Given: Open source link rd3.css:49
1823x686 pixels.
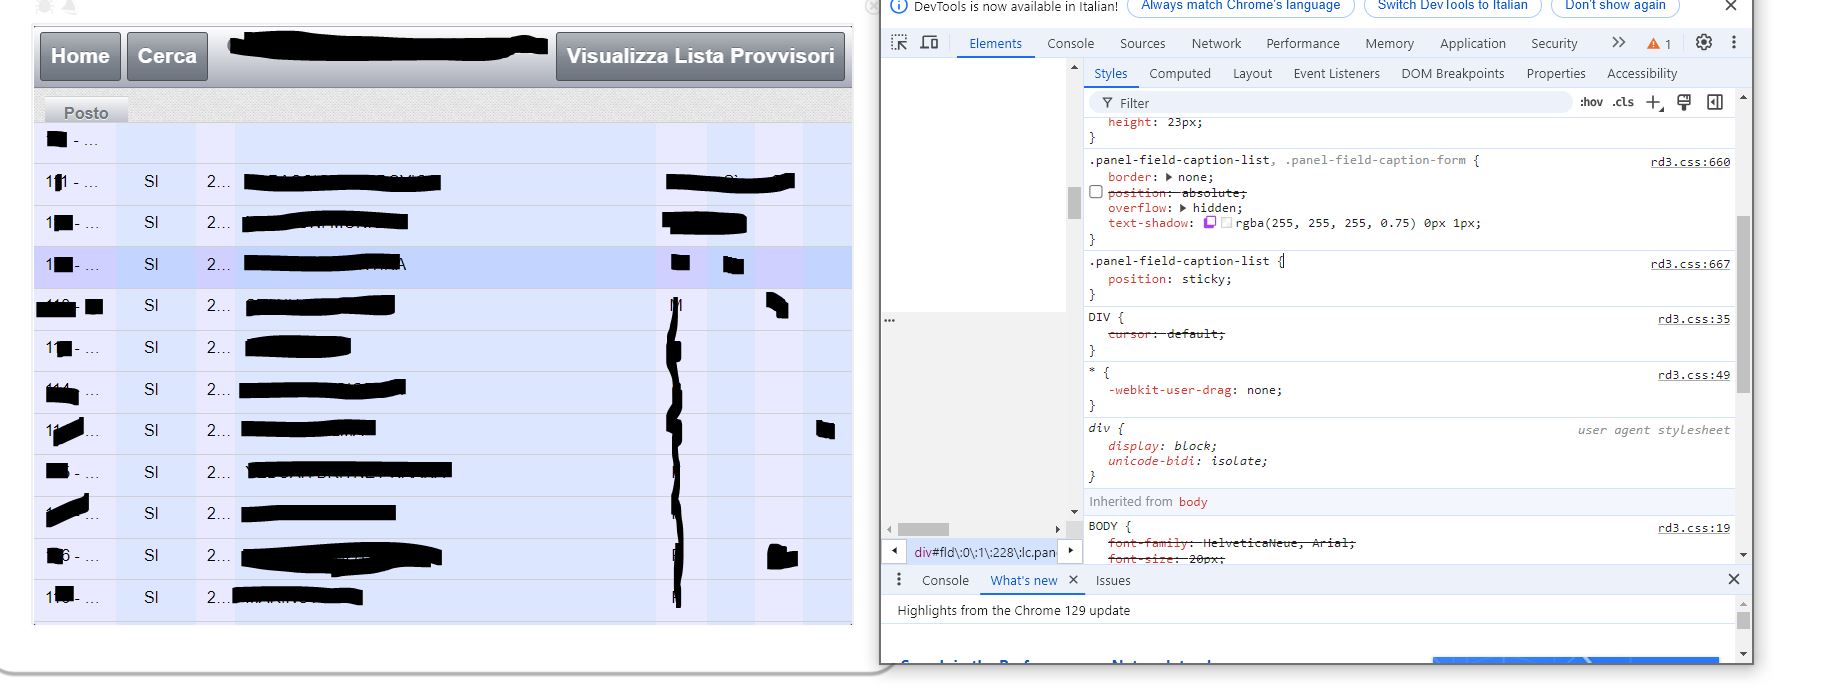Looking at the screenshot, I should [1693, 375].
